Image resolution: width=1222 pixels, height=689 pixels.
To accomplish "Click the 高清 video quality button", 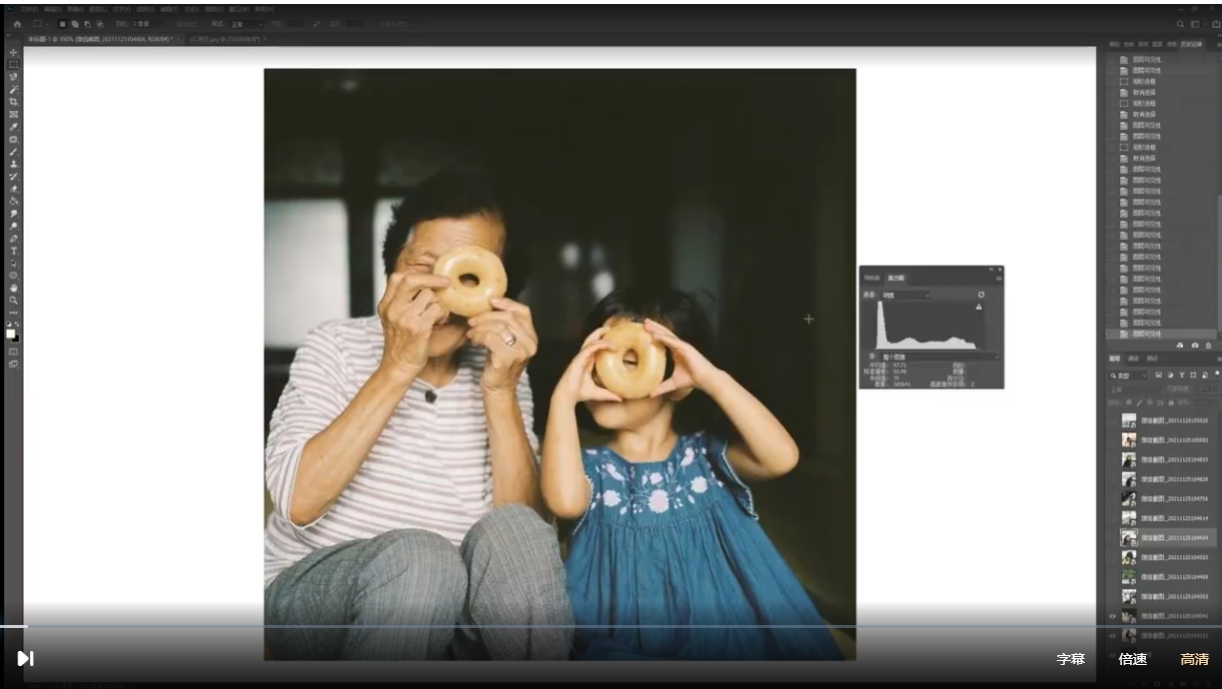I will 1194,659.
